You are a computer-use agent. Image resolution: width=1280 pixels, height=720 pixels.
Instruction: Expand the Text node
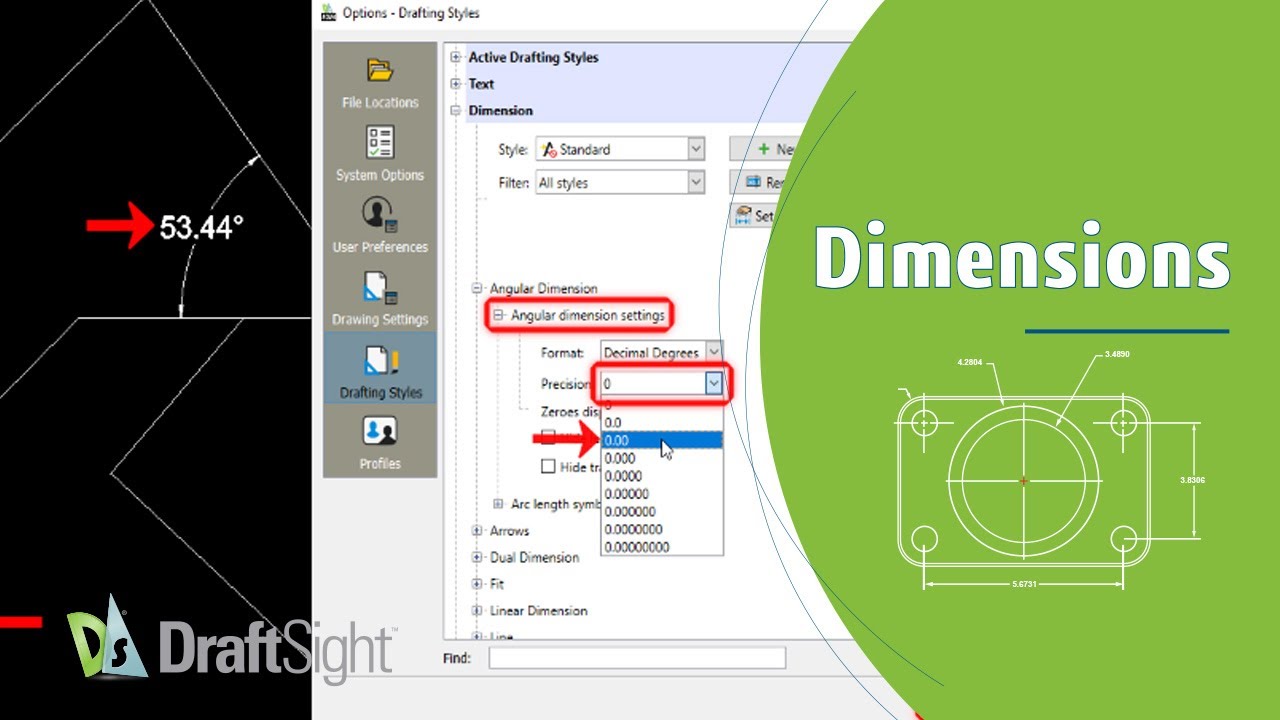456,84
